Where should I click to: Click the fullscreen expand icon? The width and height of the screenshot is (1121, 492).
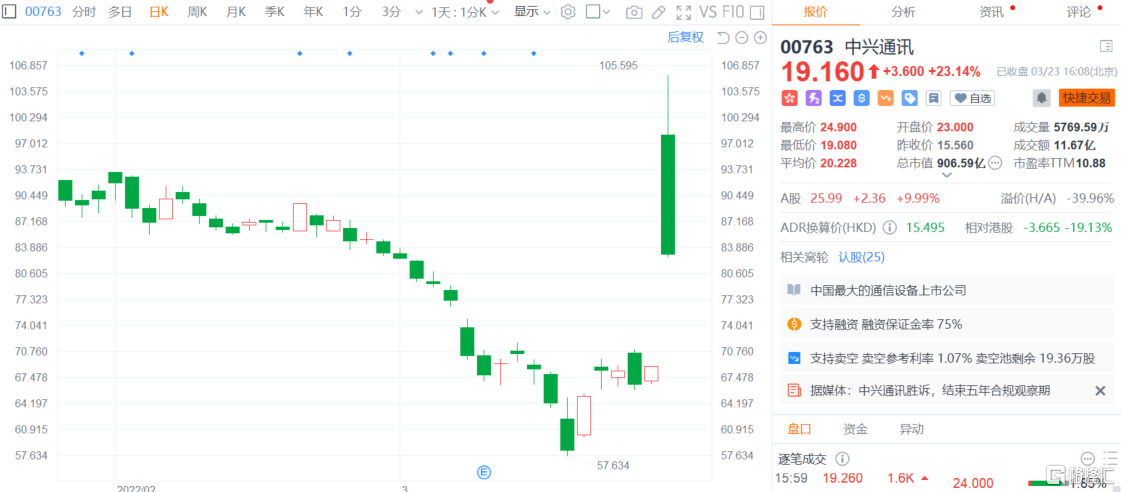[683, 12]
